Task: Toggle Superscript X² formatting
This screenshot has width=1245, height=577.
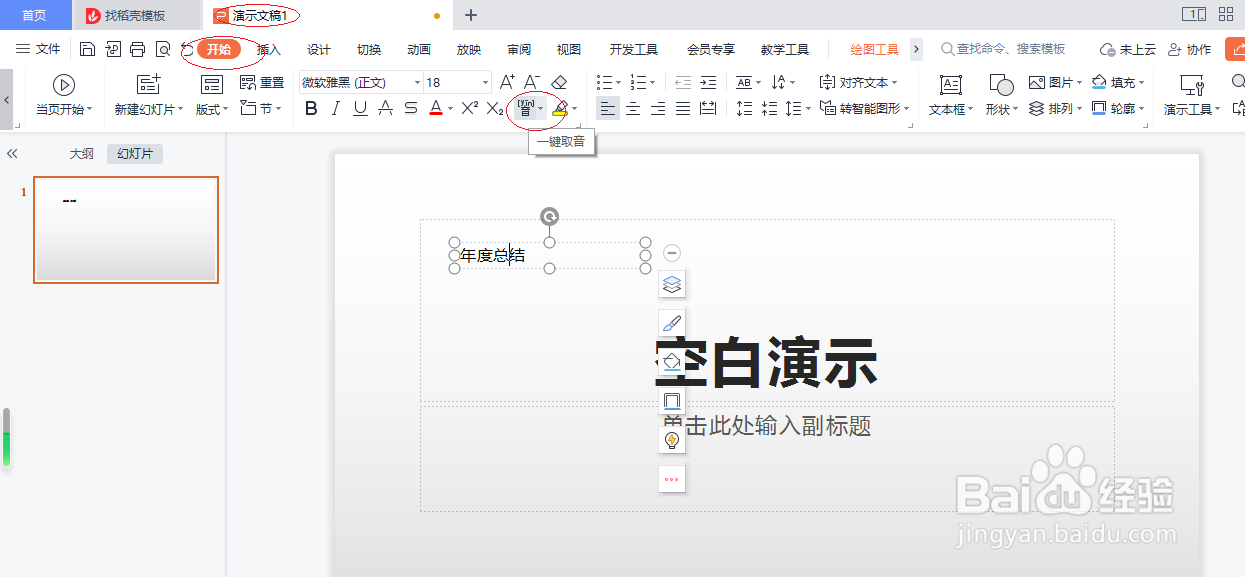Action: coord(469,108)
